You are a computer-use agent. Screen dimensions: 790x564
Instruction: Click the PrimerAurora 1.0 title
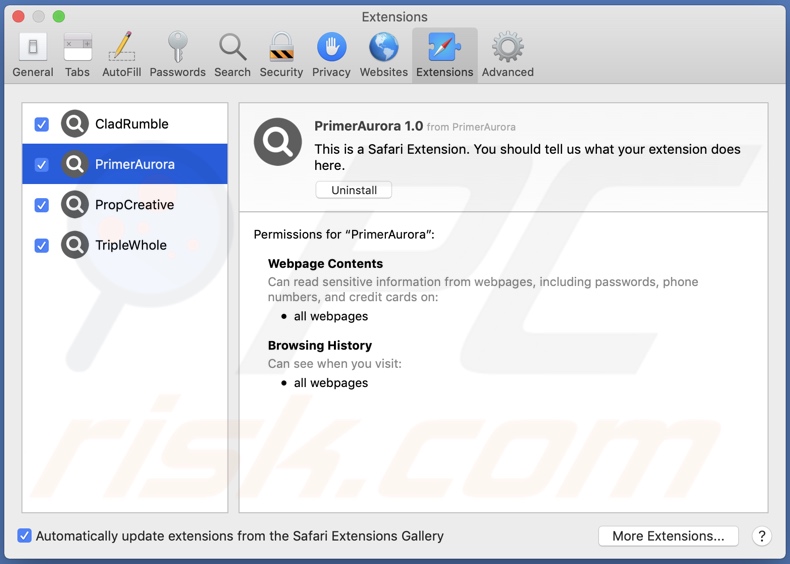(369, 126)
